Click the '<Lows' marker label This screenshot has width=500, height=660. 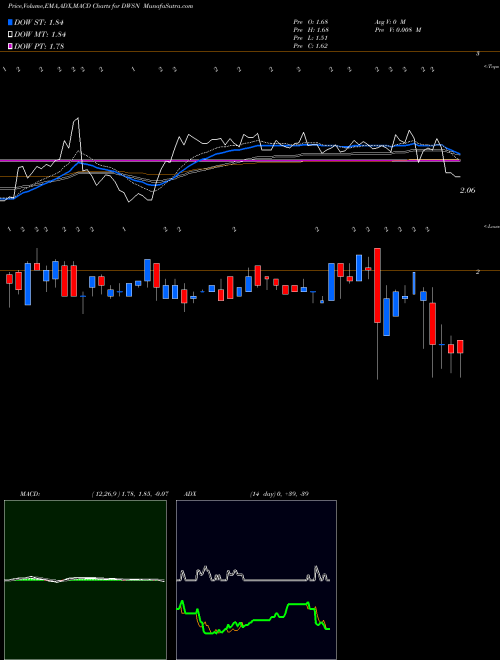[x=492, y=226]
